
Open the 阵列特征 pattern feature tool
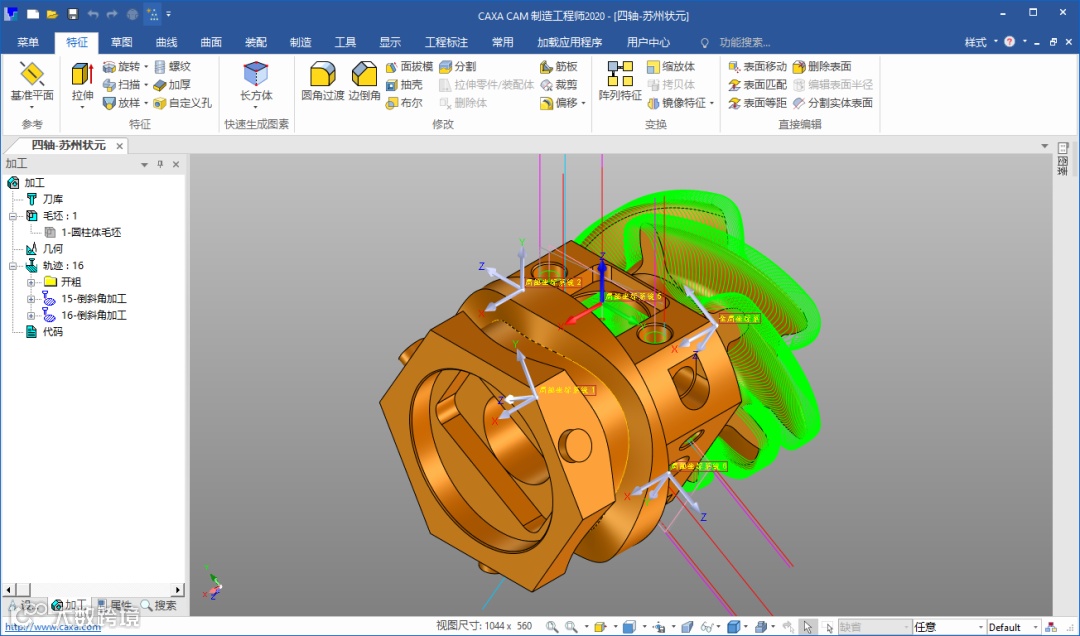620,81
